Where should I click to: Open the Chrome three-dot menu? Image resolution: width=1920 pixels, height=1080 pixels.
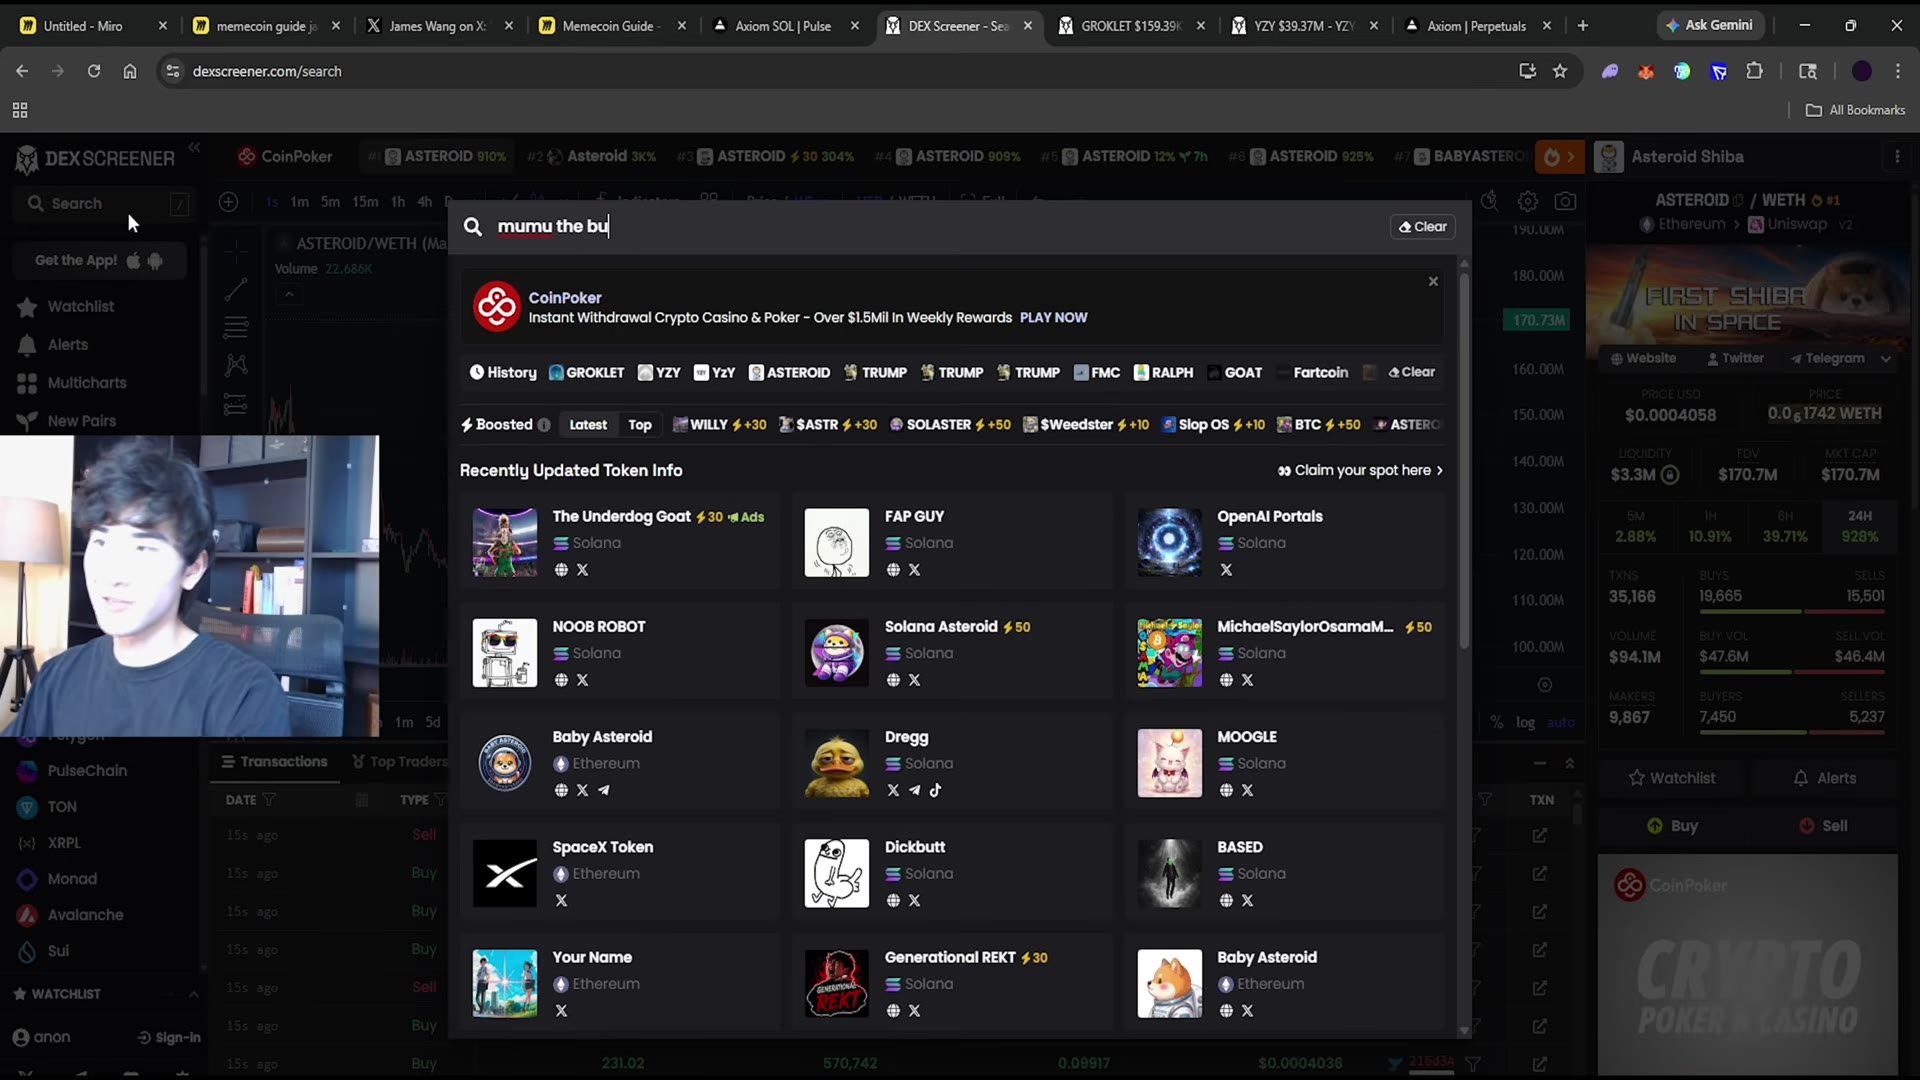pos(1898,71)
